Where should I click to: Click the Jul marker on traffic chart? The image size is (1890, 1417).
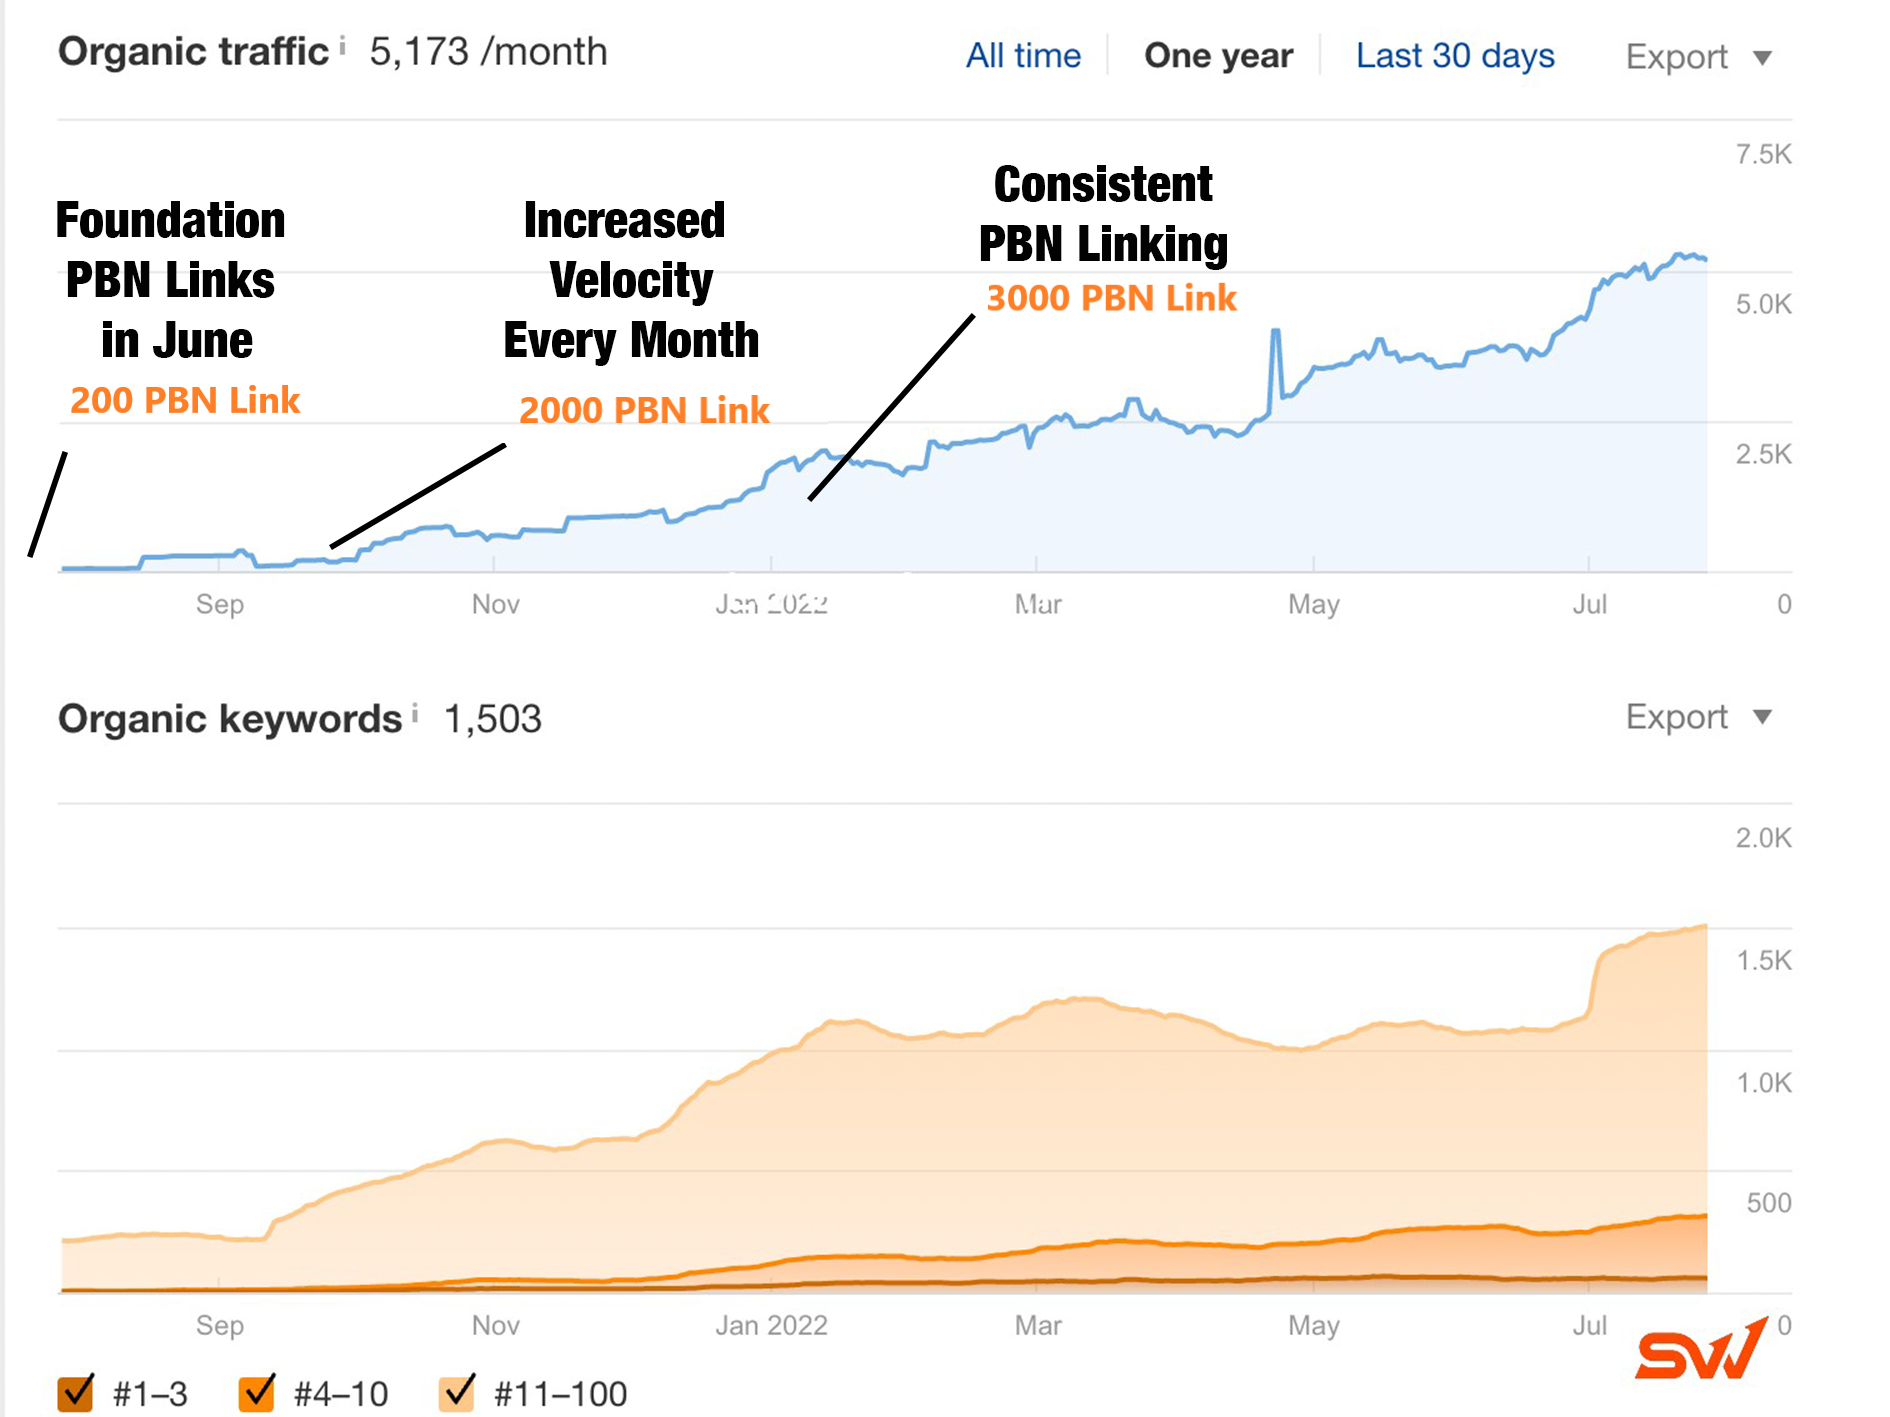click(1589, 604)
